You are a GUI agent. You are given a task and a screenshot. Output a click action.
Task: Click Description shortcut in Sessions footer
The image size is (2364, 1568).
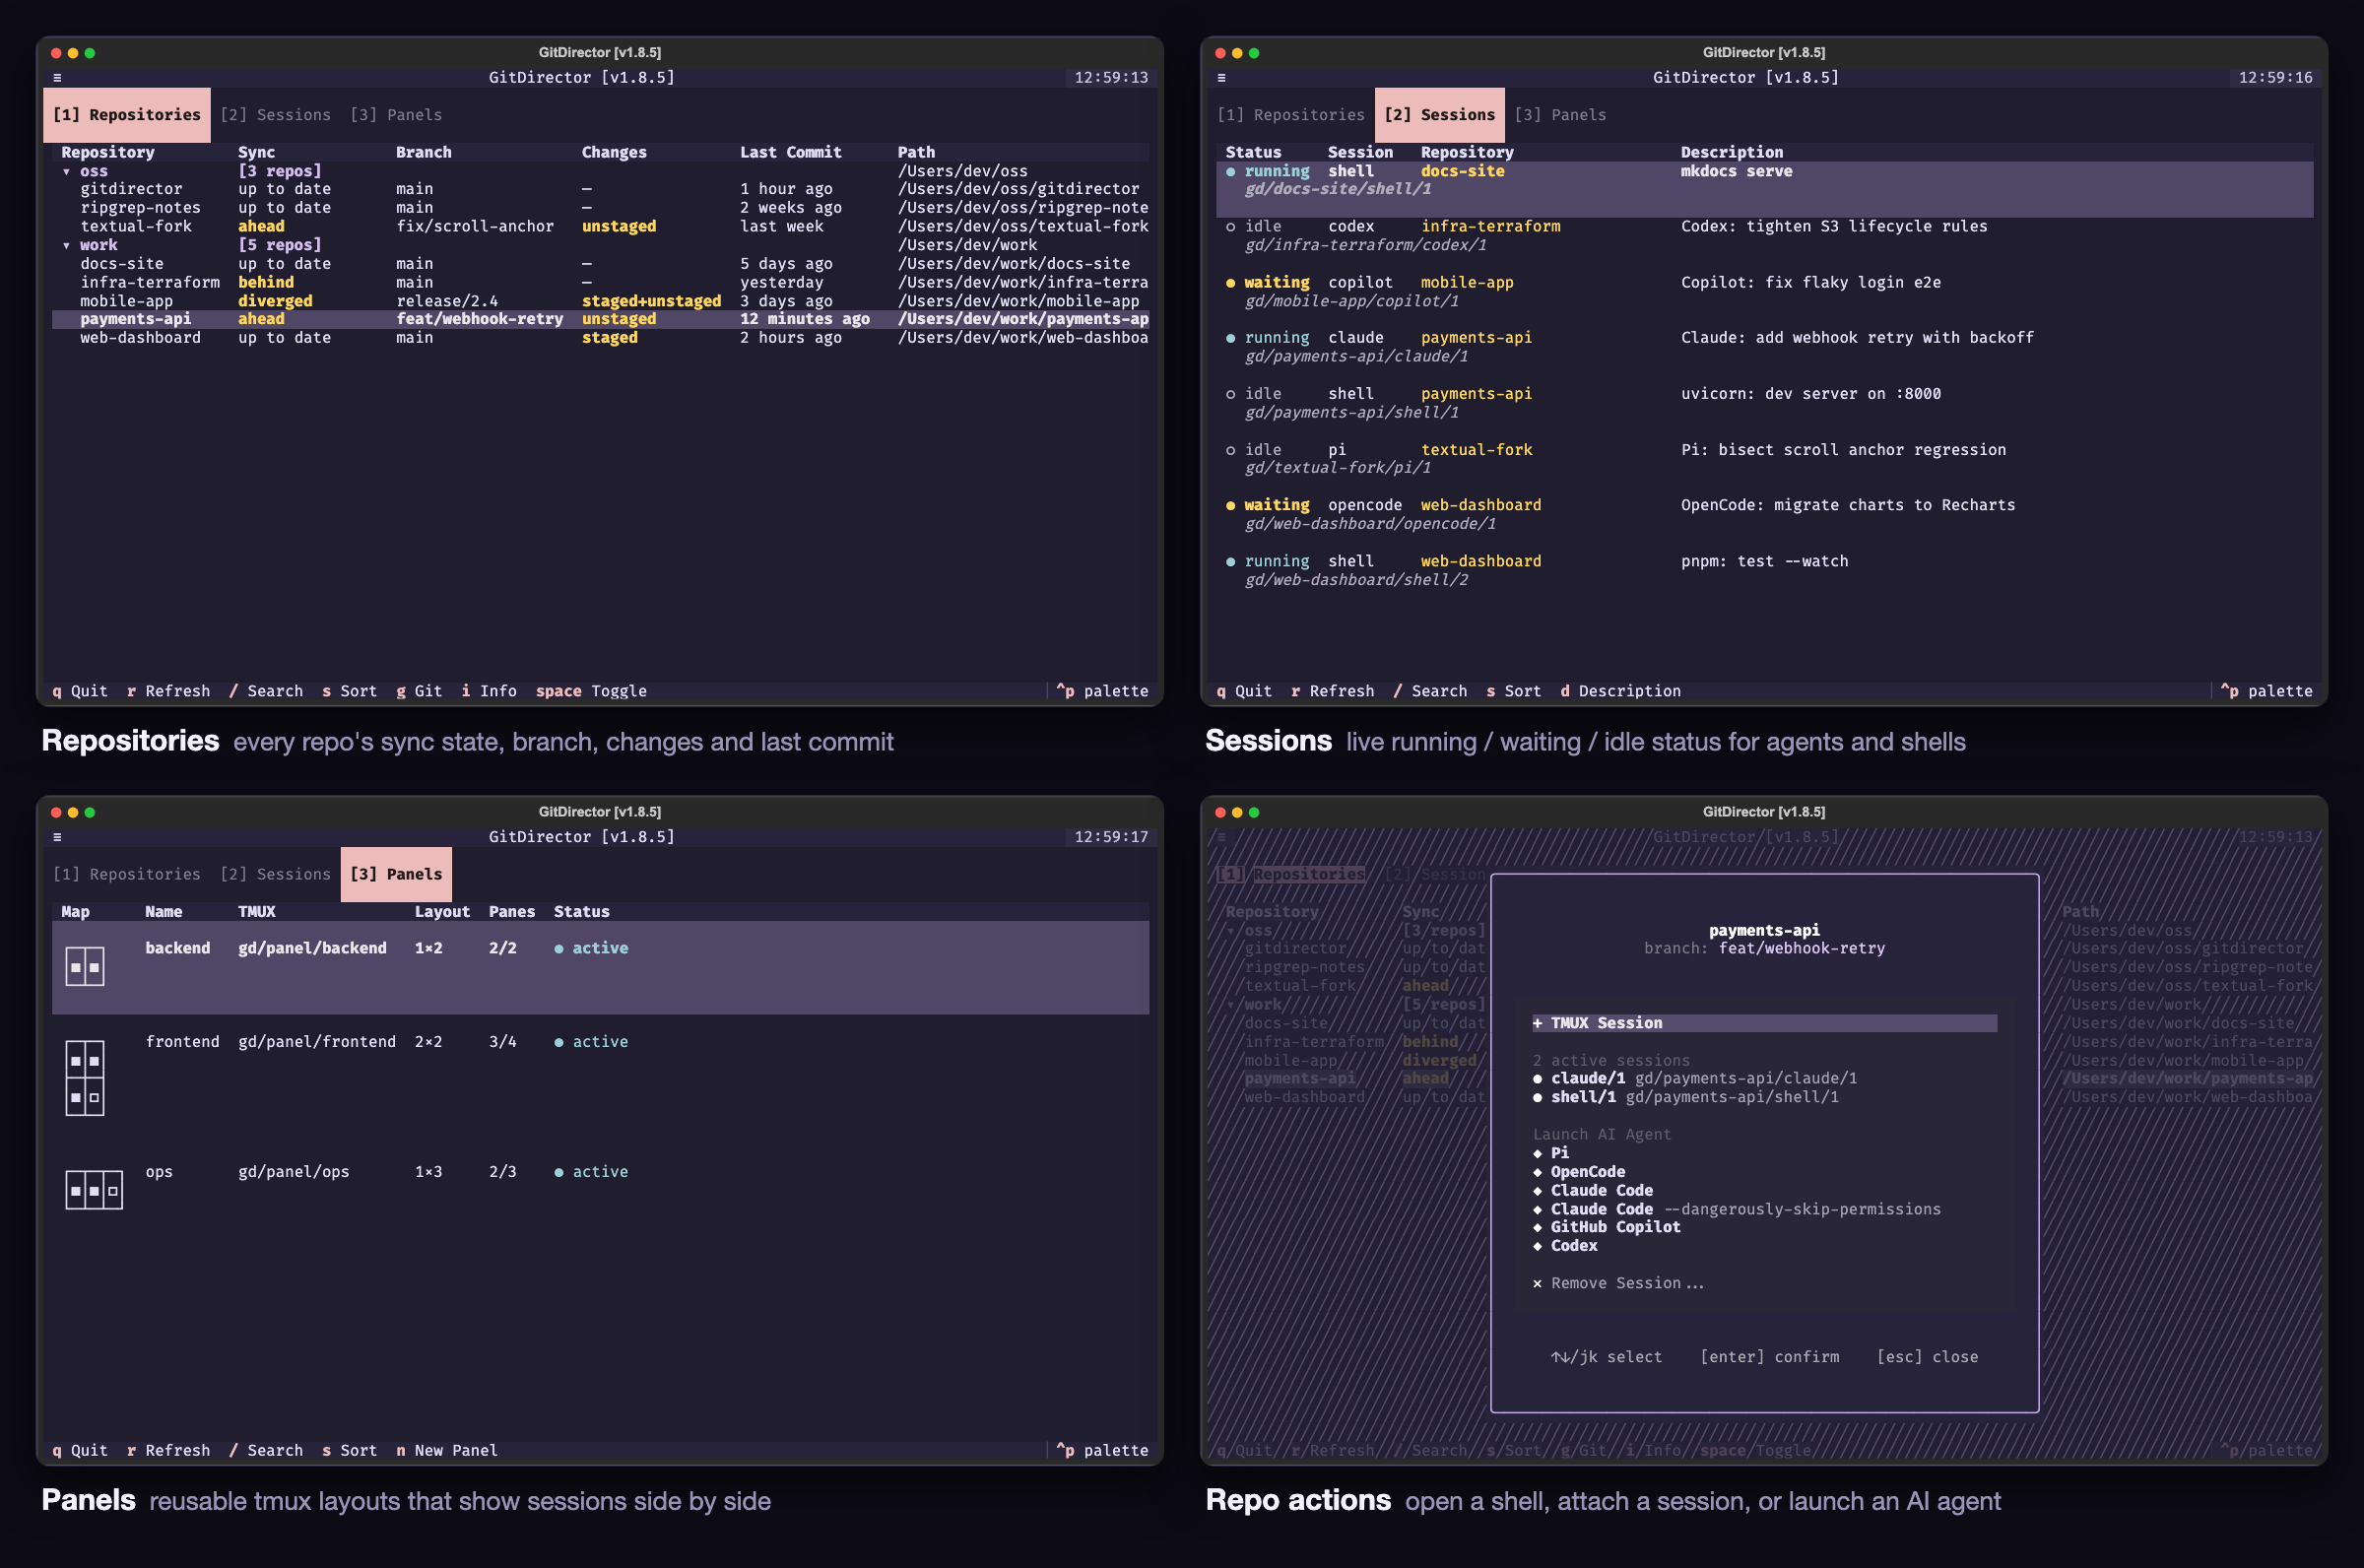pyautogui.click(x=1620, y=691)
